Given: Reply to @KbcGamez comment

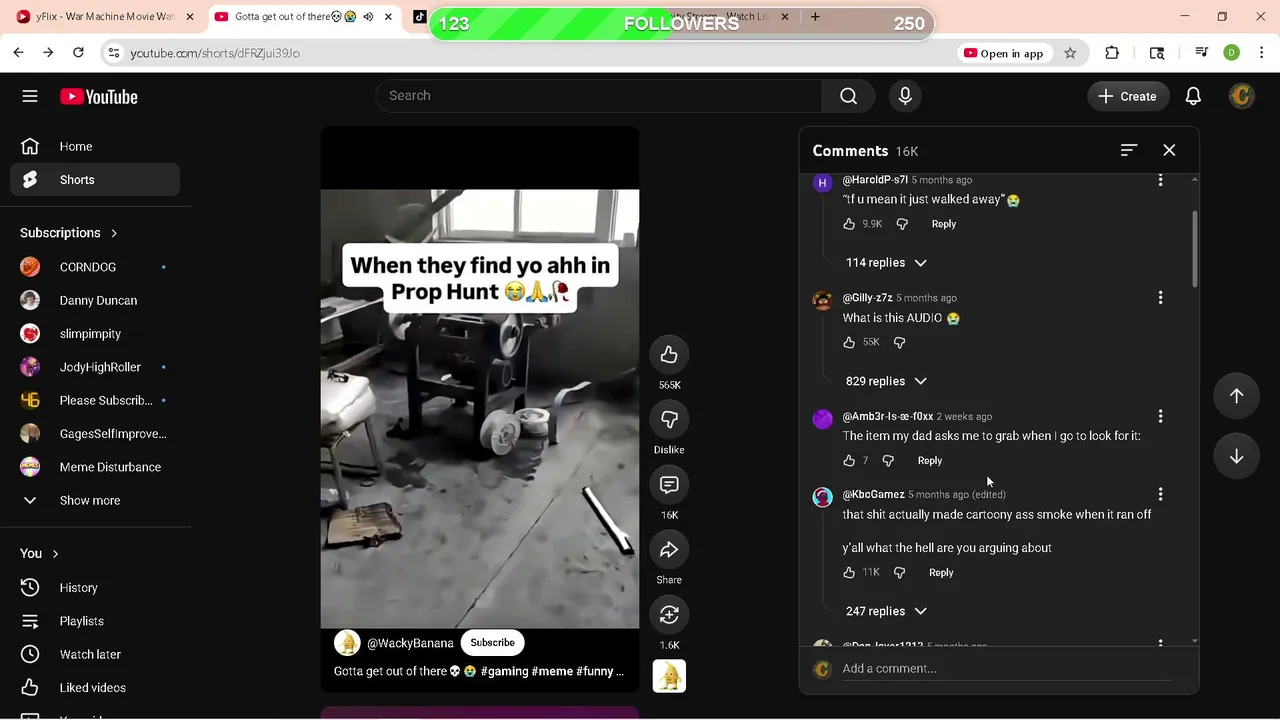Looking at the screenshot, I should click(941, 572).
